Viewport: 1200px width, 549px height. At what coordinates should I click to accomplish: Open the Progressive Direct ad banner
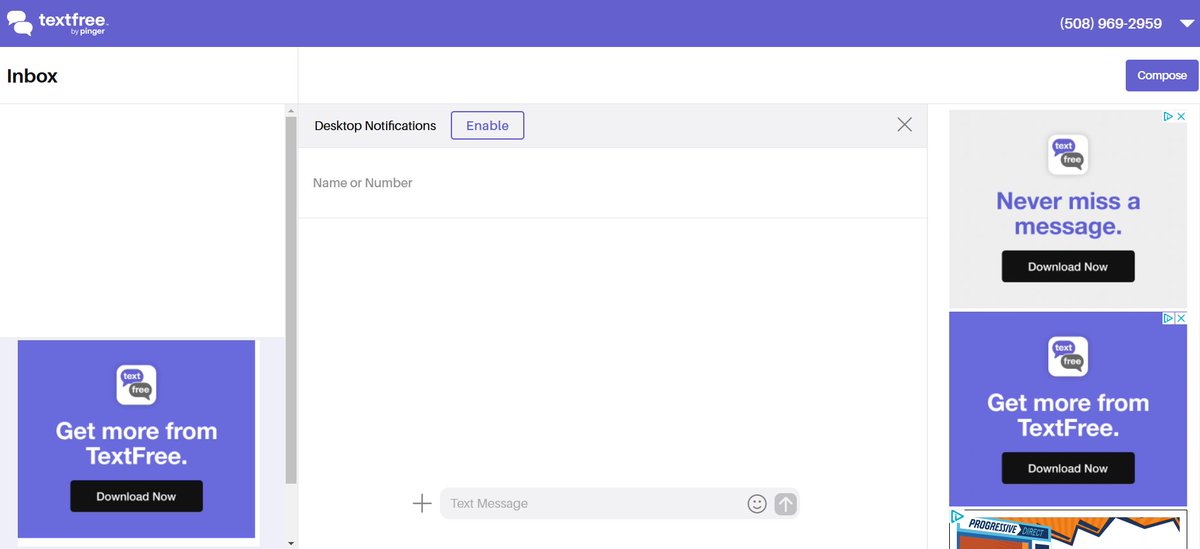[x=1068, y=530]
